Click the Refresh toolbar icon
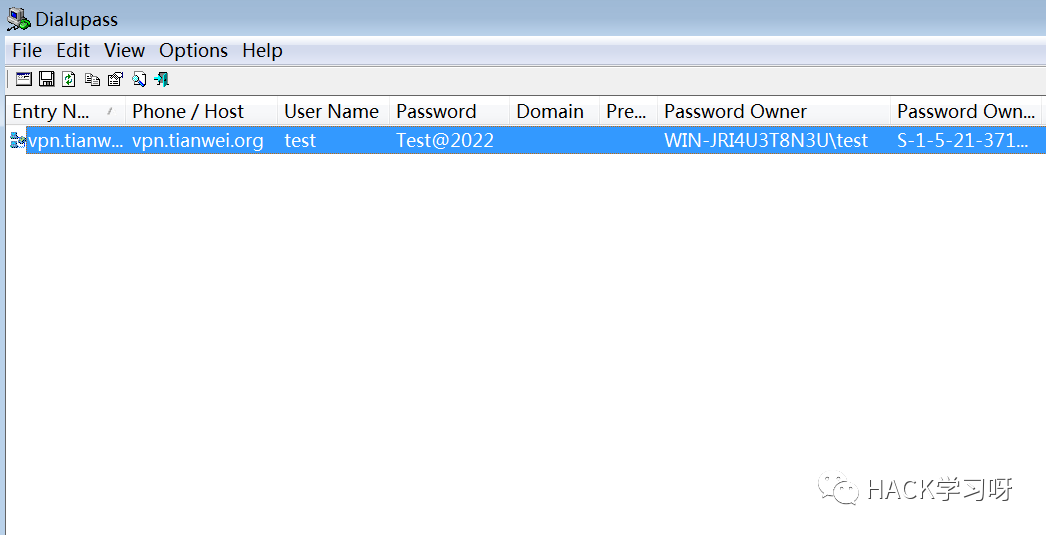This screenshot has width=1046, height=535. [x=69, y=79]
